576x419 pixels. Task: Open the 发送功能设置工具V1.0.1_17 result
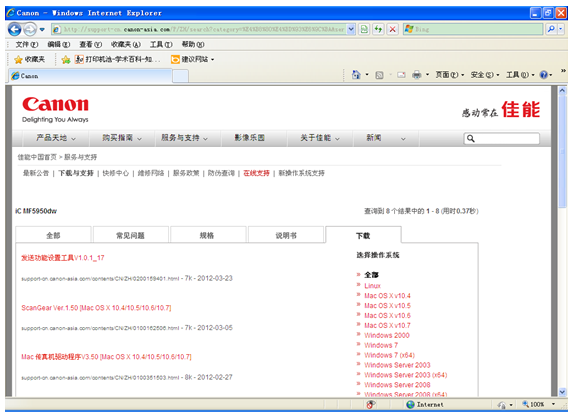pyautogui.click(x=63, y=258)
